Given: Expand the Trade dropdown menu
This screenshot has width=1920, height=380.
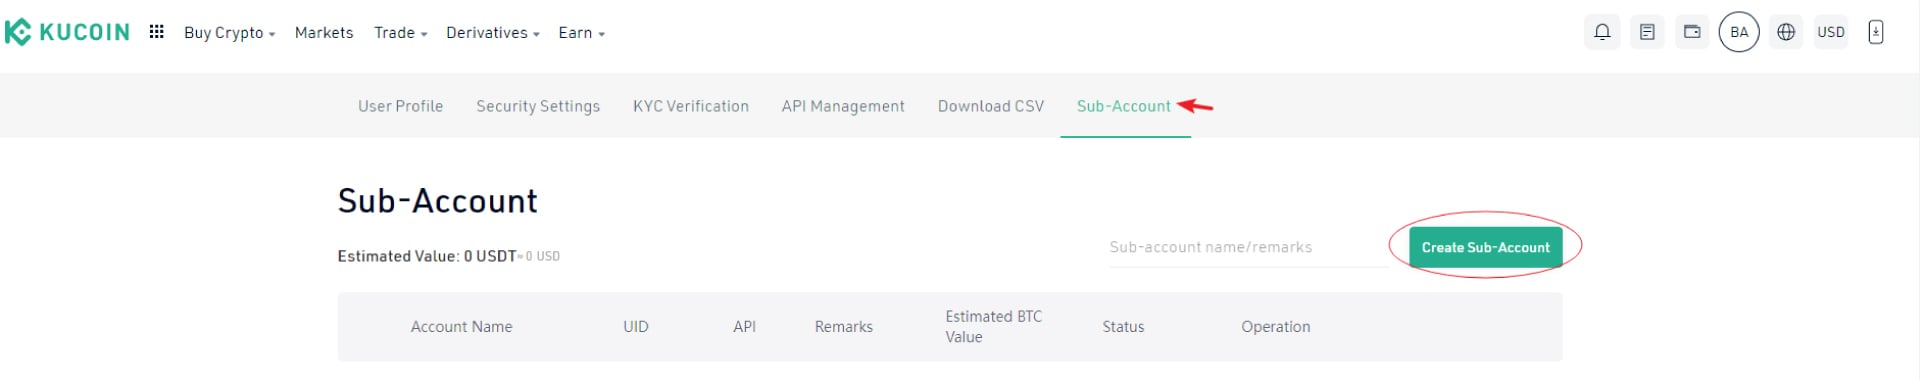Looking at the screenshot, I should [400, 33].
